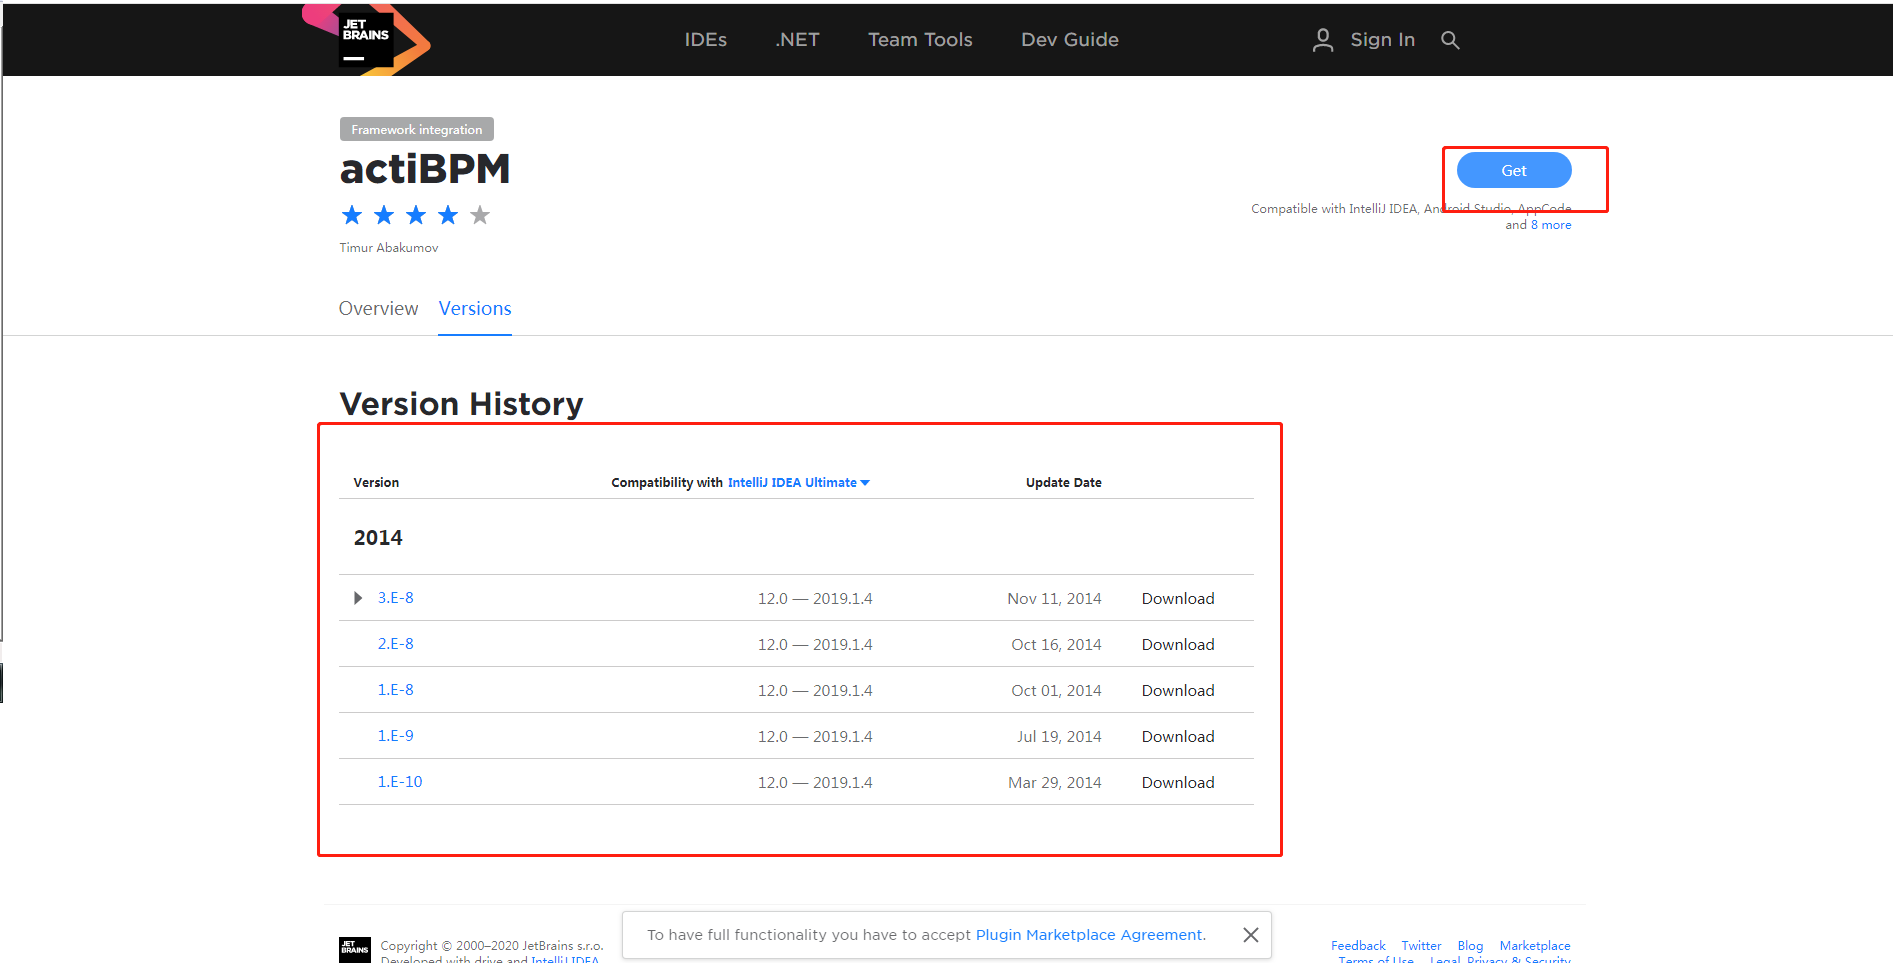Screen dimensions: 1893x963
Task: Open the search magnifier icon
Action: (x=1450, y=40)
